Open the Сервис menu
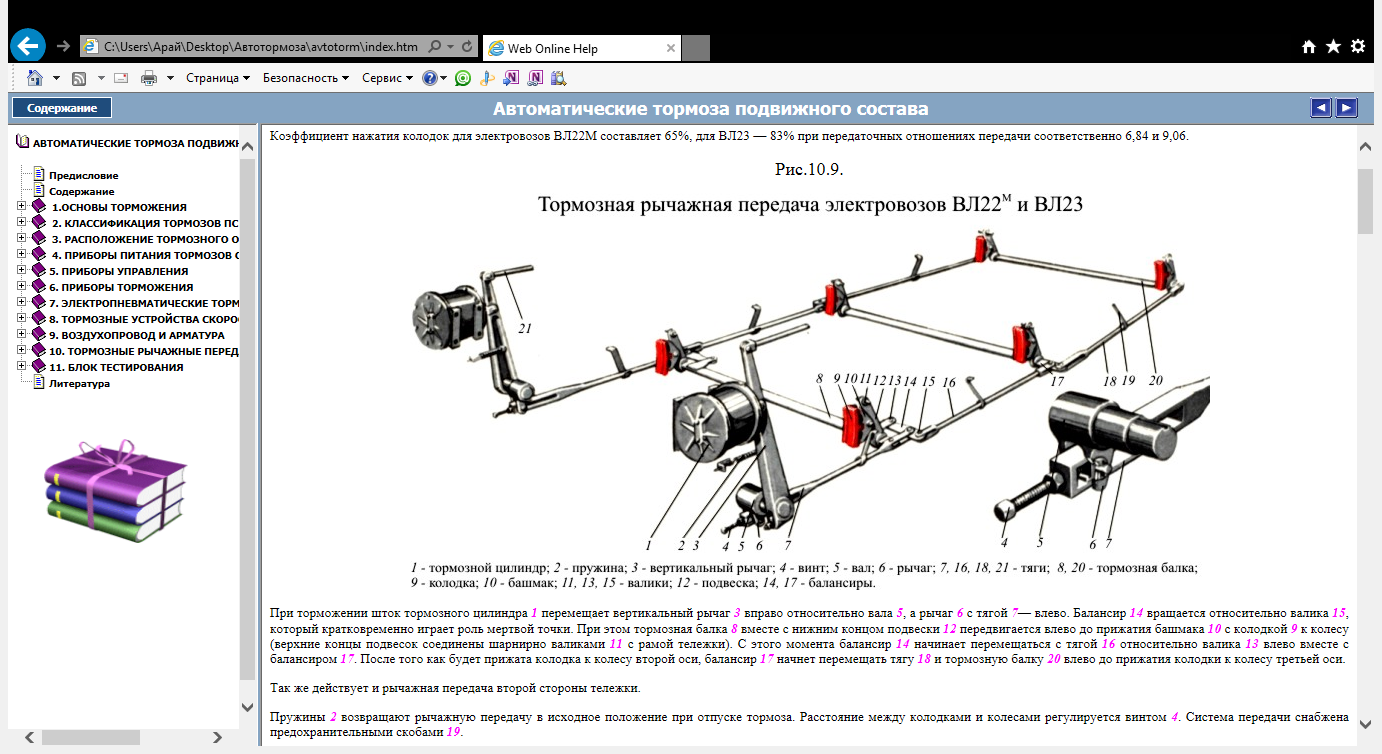The height and width of the screenshot is (754, 1382). pyautogui.click(x=387, y=77)
